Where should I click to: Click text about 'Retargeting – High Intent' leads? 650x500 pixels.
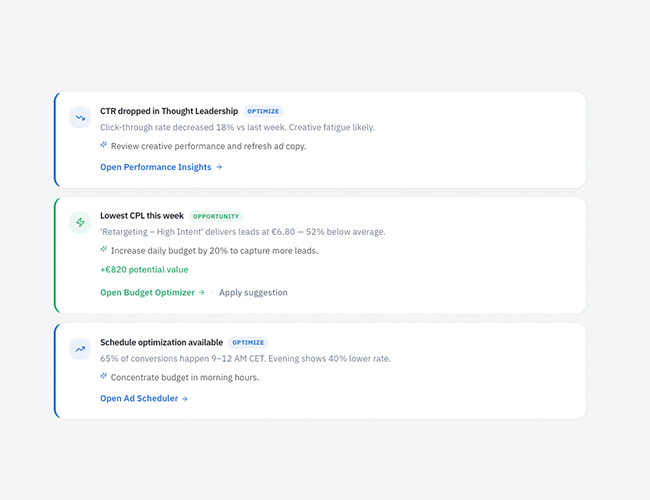pyautogui.click(x=243, y=232)
